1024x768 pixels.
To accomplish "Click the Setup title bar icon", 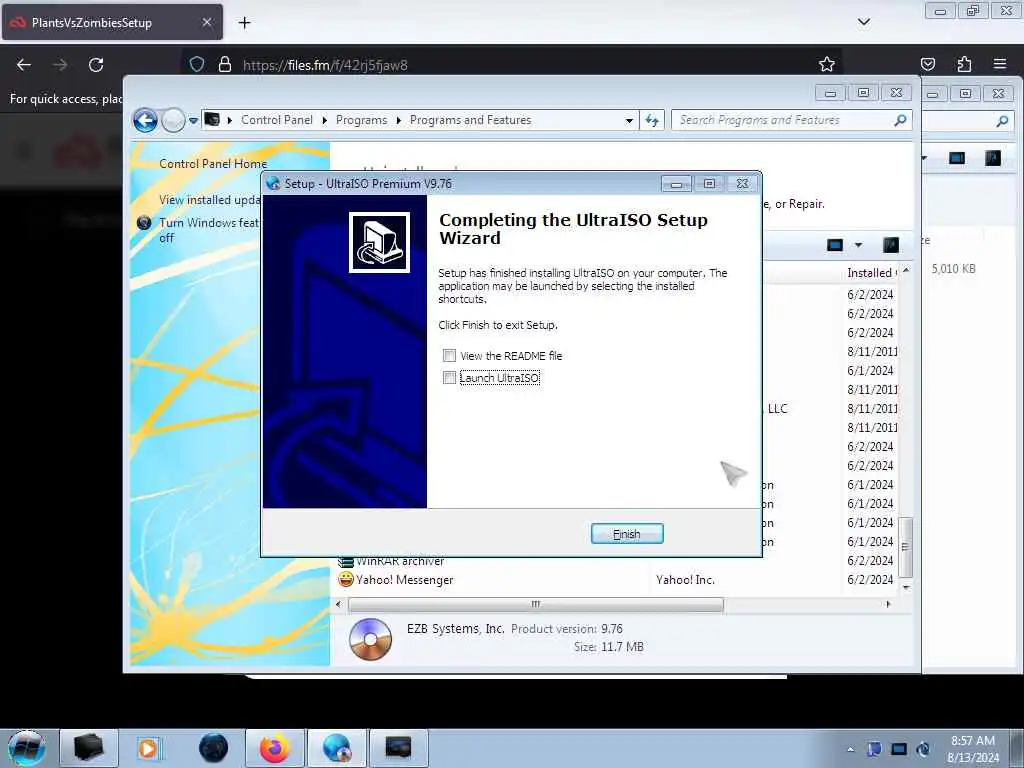I will click(x=273, y=184).
